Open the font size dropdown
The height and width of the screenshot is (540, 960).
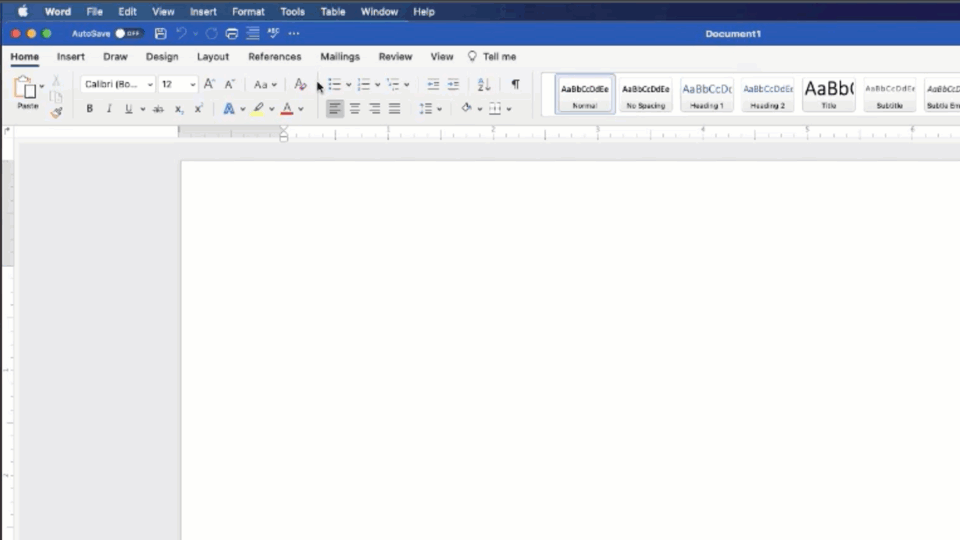coord(192,85)
